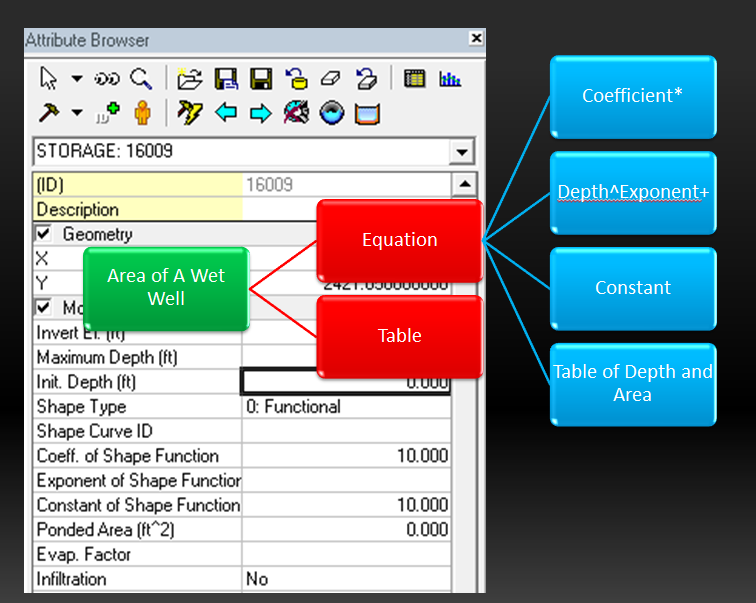
Task: Select the Shape Type row label
Action: (81, 406)
